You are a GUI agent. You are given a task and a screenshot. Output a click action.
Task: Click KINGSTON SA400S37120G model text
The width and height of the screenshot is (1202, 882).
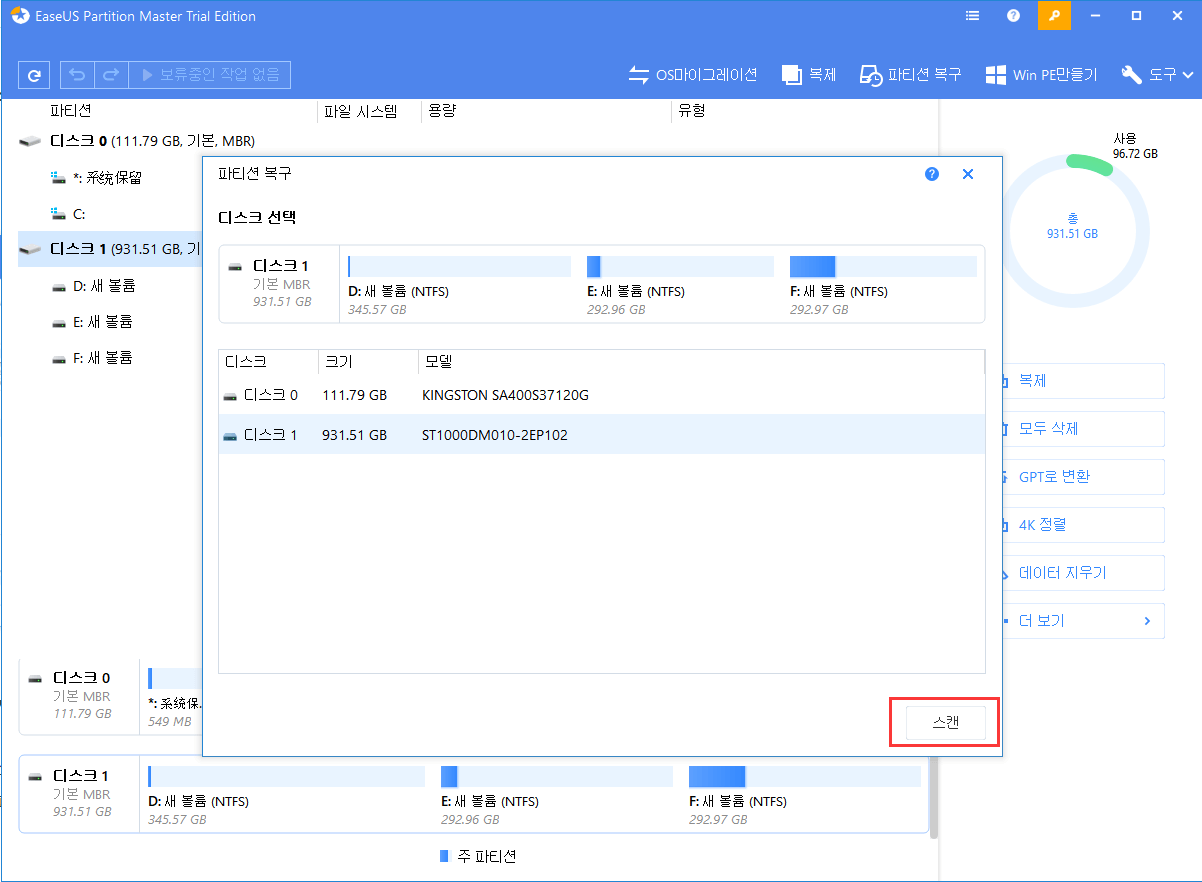[x=505, y=395]
